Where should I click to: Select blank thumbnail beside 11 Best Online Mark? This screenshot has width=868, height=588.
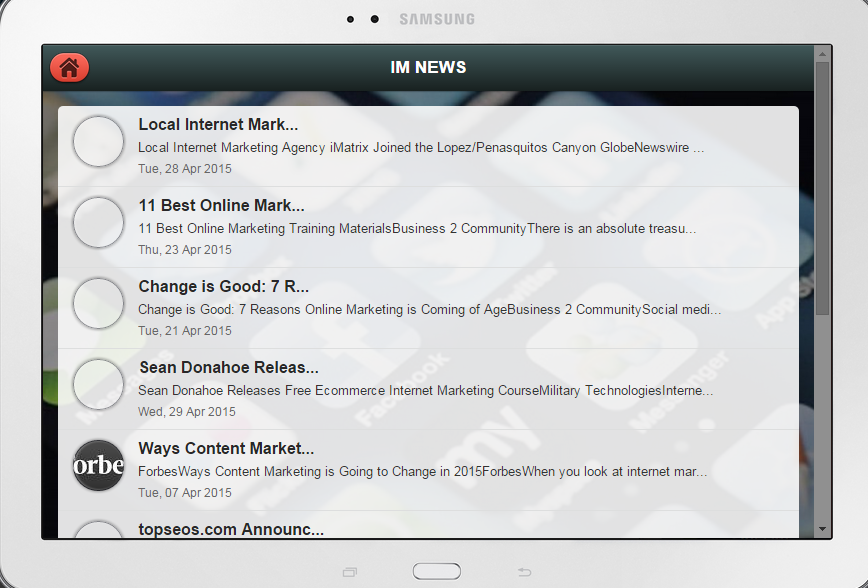(99, 222)
